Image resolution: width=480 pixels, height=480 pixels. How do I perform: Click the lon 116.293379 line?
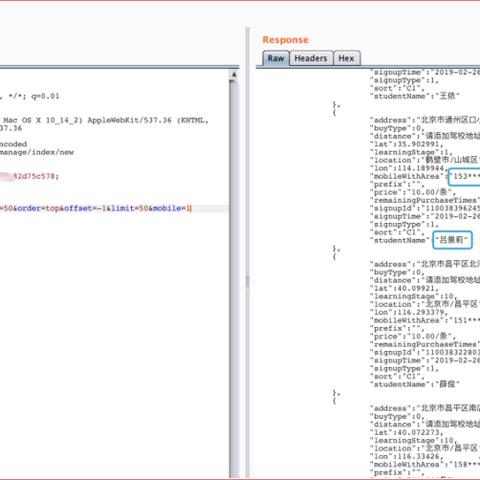point(409,312)
